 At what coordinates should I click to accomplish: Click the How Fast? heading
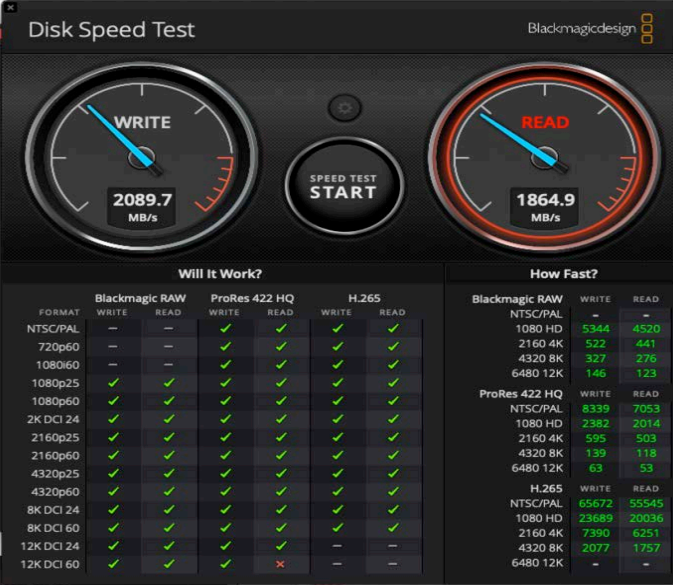[x=564, y=274]
